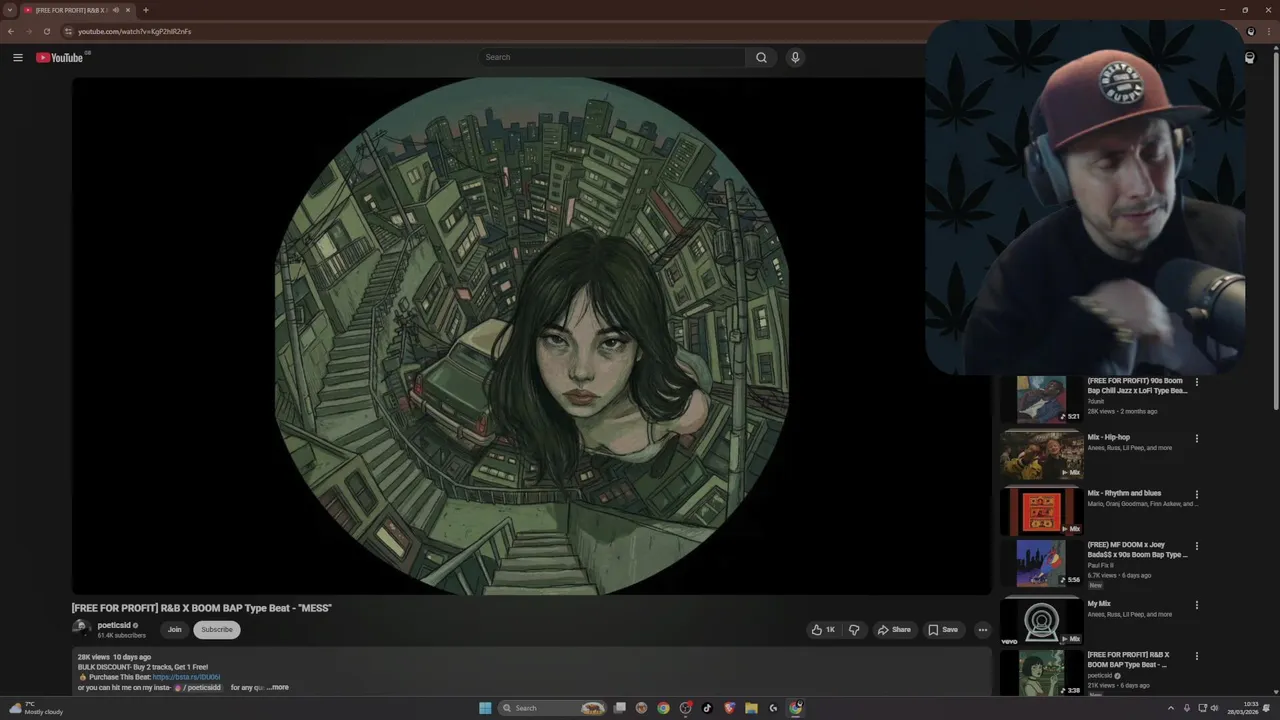
Task: Open a new browser tab
Action: click(x=146, y=10)
